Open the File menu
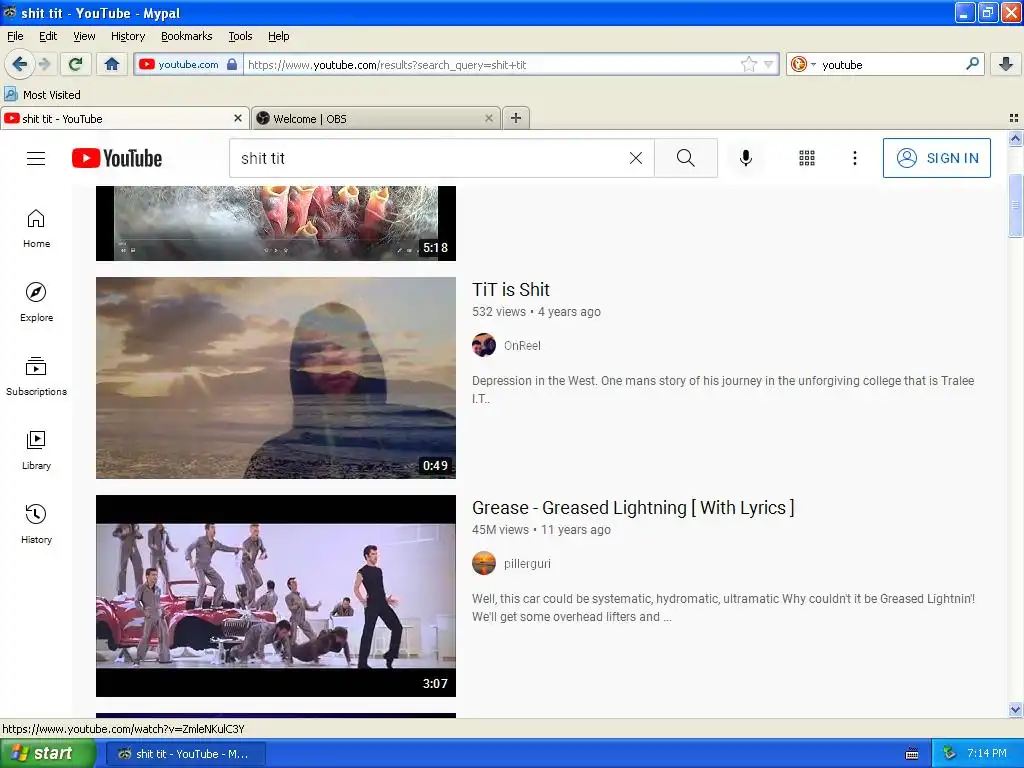Screen dimensions: 1024x768 [15, 36]
